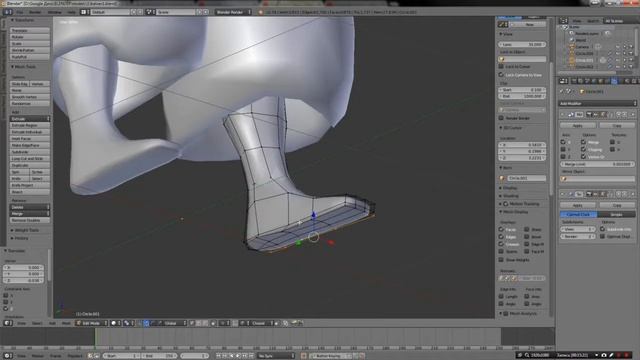Collapse the Mesh Tools panel
The height and width of the screenshot is (360, 640).
13,67
